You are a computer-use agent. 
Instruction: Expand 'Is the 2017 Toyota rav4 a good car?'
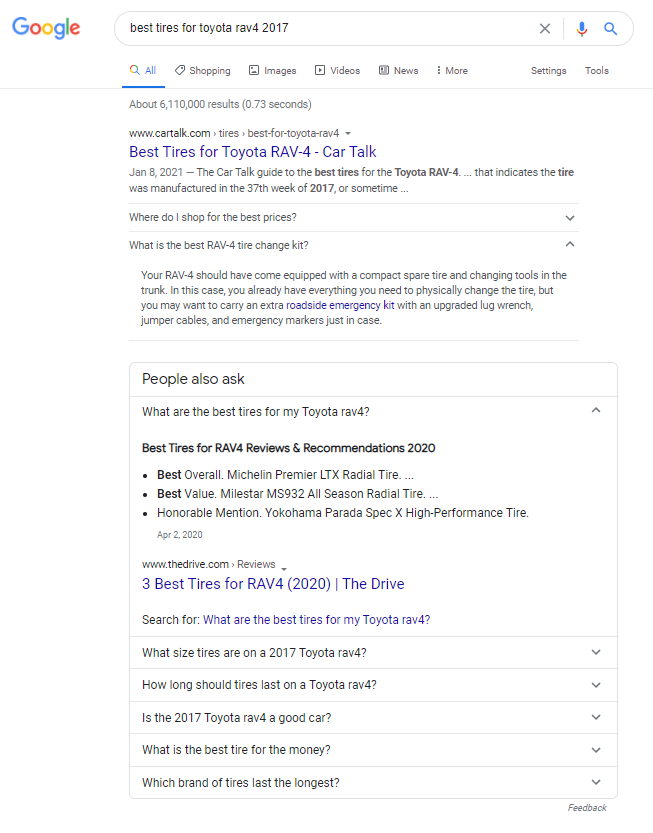[x=373, y=718]
